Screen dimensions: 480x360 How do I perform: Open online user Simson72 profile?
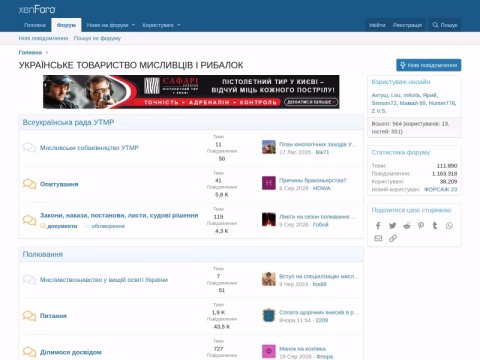(x=384, y=103)
